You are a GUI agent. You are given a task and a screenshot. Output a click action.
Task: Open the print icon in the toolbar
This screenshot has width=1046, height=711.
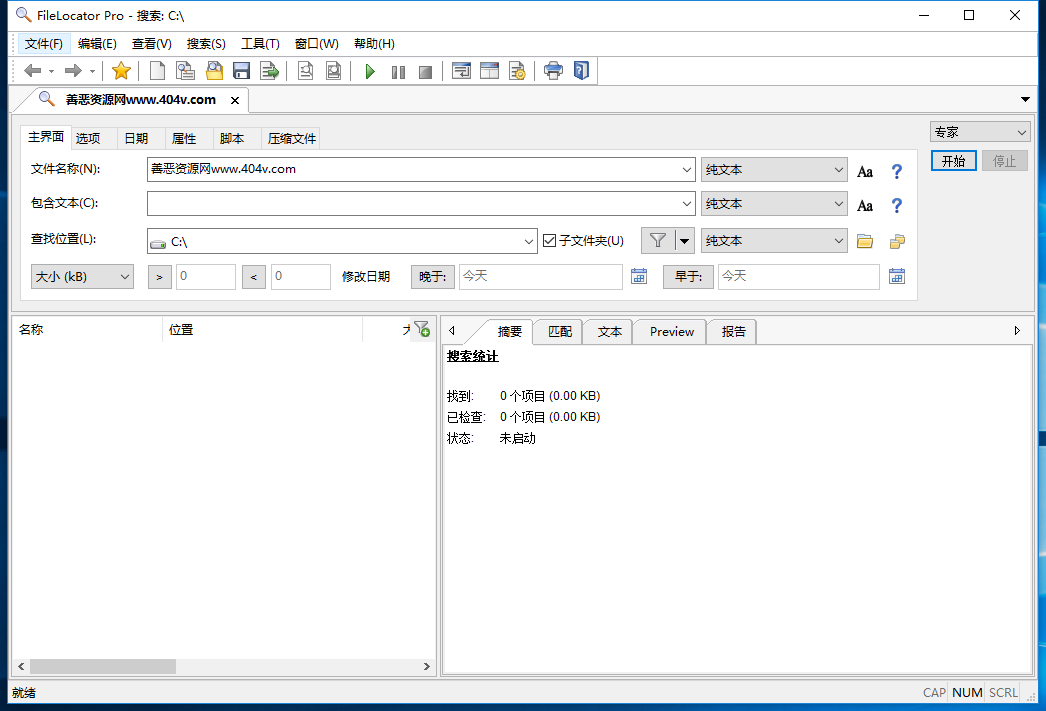tap(553, 70)
